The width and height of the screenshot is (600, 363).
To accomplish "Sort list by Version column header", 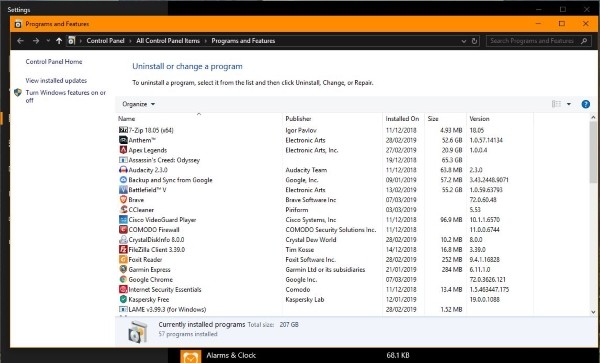I will [x=500, y=119].
